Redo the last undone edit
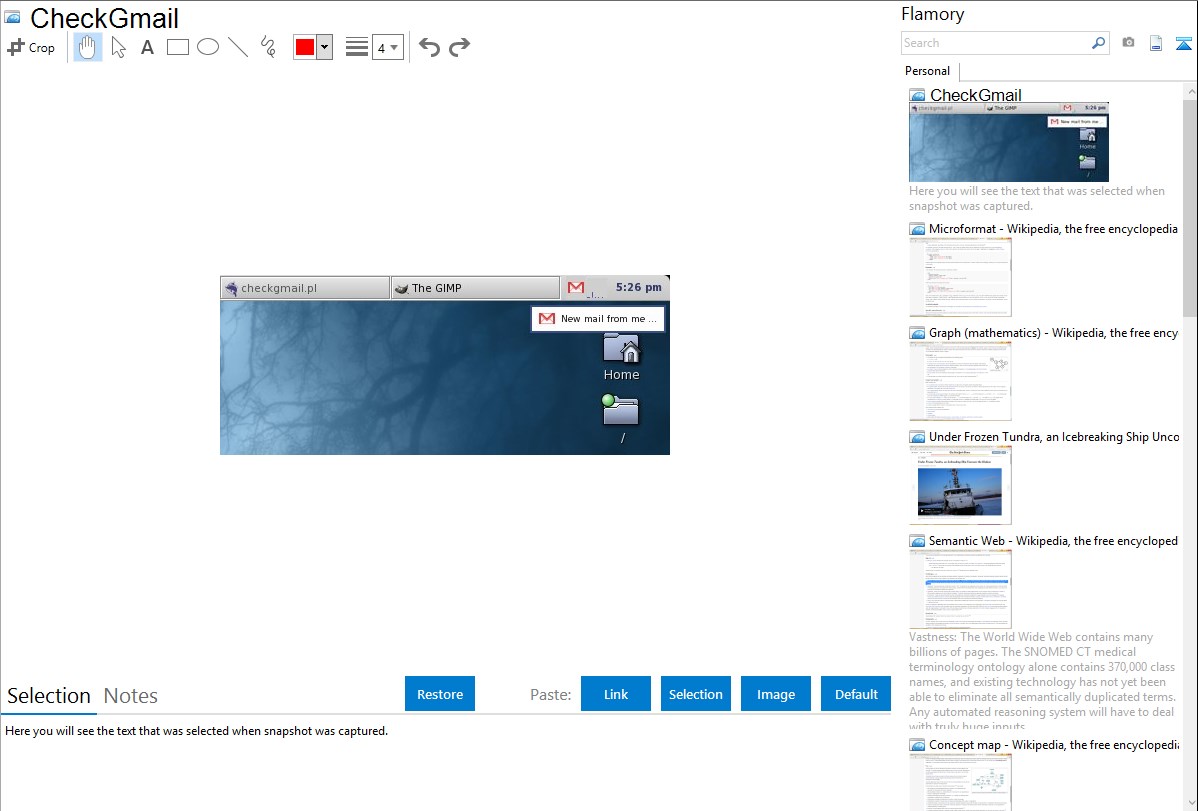This screenshot has width=1198, height=811. [459, 47]
